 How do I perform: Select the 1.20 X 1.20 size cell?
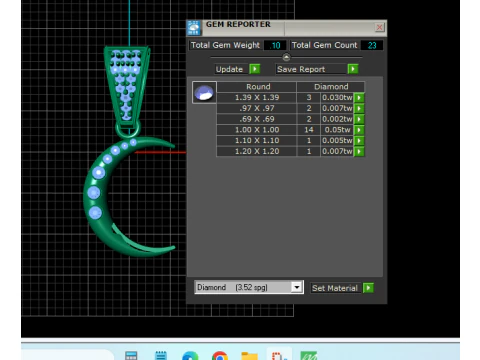257,152
